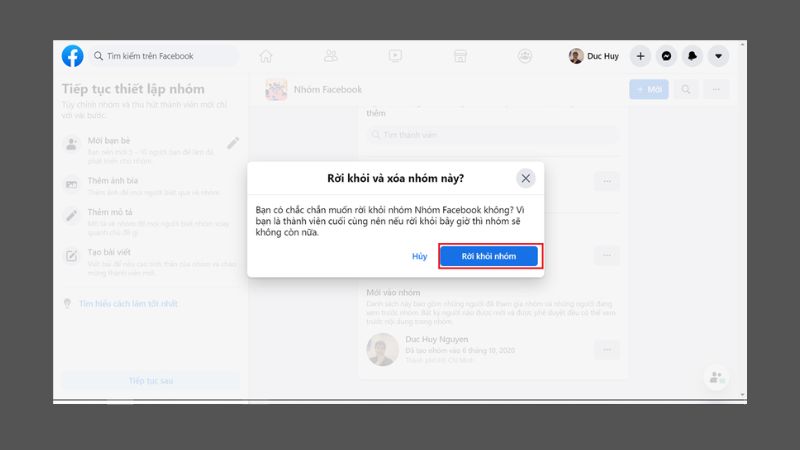This screenshot has width=800, height=450.
Task: Open the "Tìm hiểu cách làm tốt nhất" link
Action: [x=128, y=304]
